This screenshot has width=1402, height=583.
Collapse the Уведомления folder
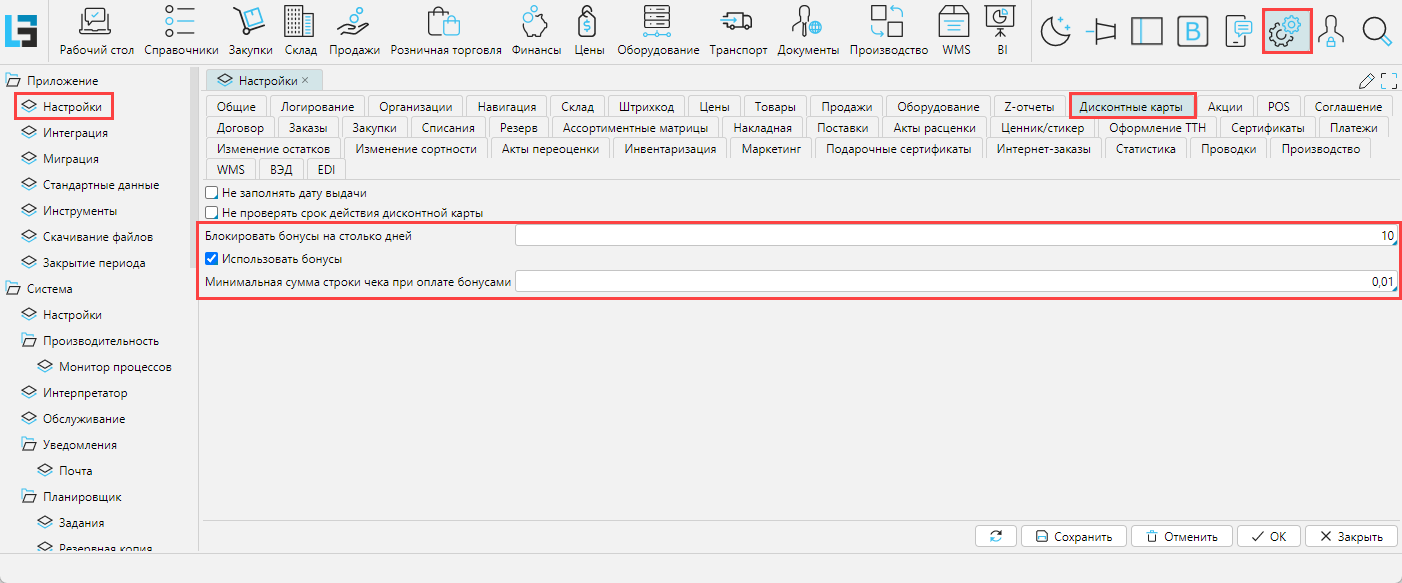click(x=30, y=445)
